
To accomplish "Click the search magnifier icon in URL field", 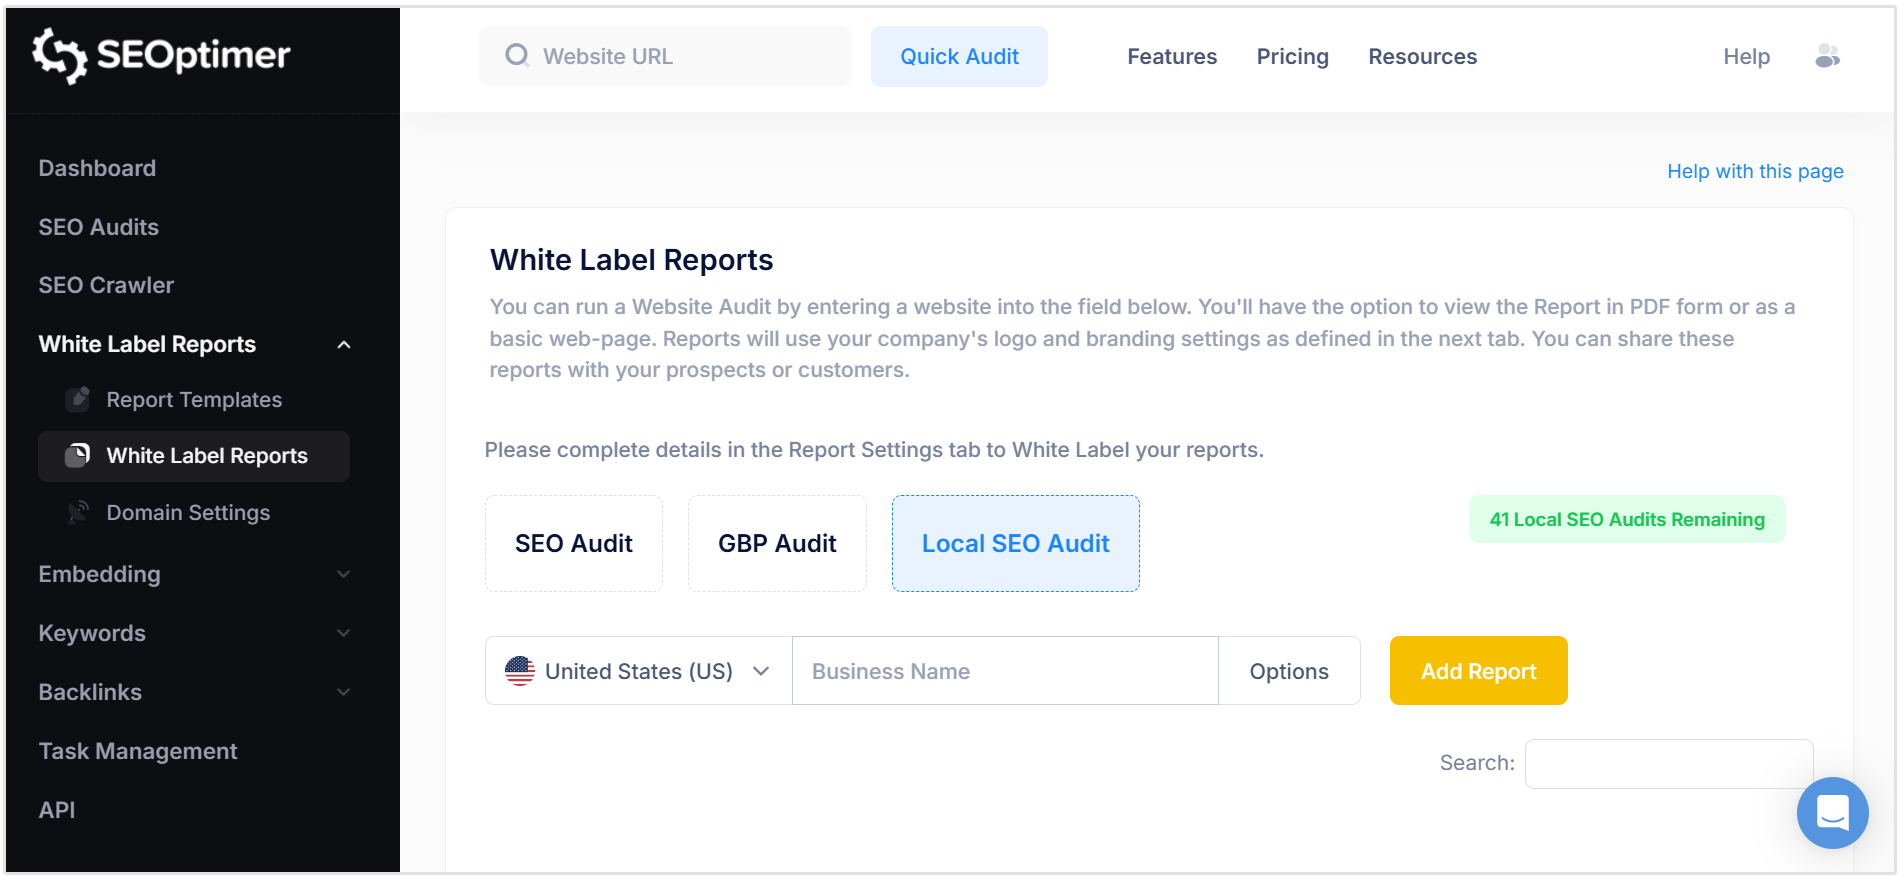I will pos(517,56).
